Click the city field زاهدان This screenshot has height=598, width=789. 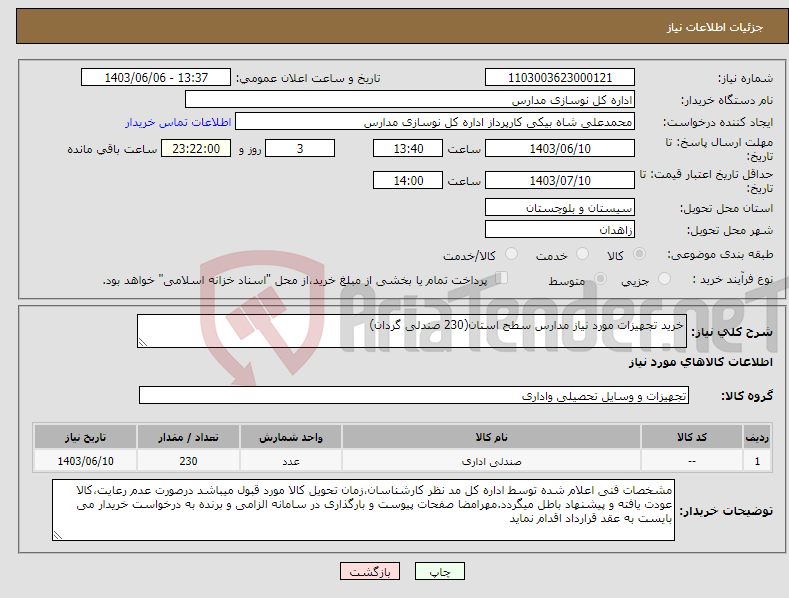[x=560, y=230]
